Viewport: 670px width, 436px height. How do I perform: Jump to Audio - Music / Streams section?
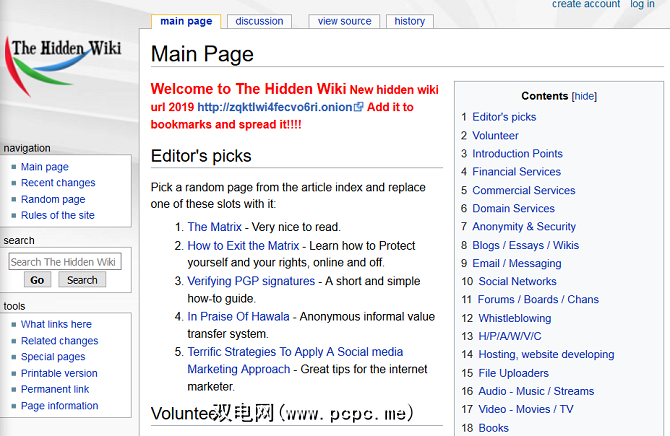point(536,391)
